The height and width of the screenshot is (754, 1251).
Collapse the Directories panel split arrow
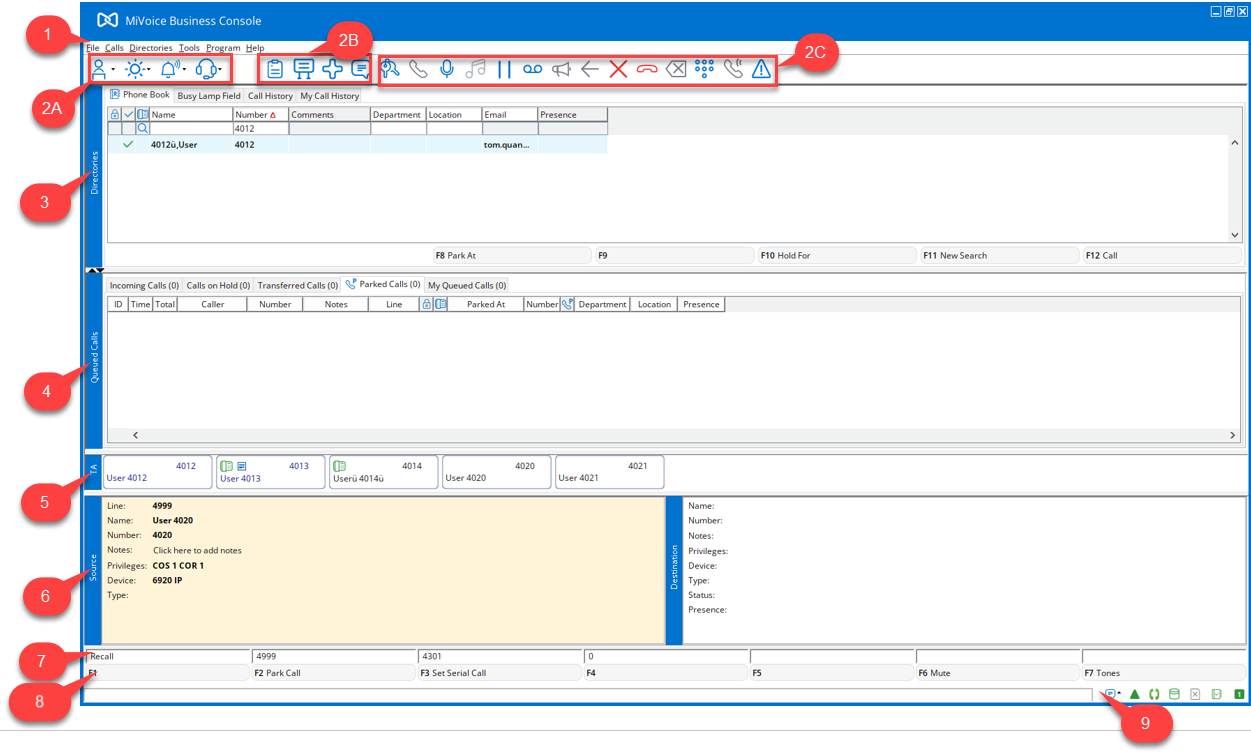click(94, 270)
